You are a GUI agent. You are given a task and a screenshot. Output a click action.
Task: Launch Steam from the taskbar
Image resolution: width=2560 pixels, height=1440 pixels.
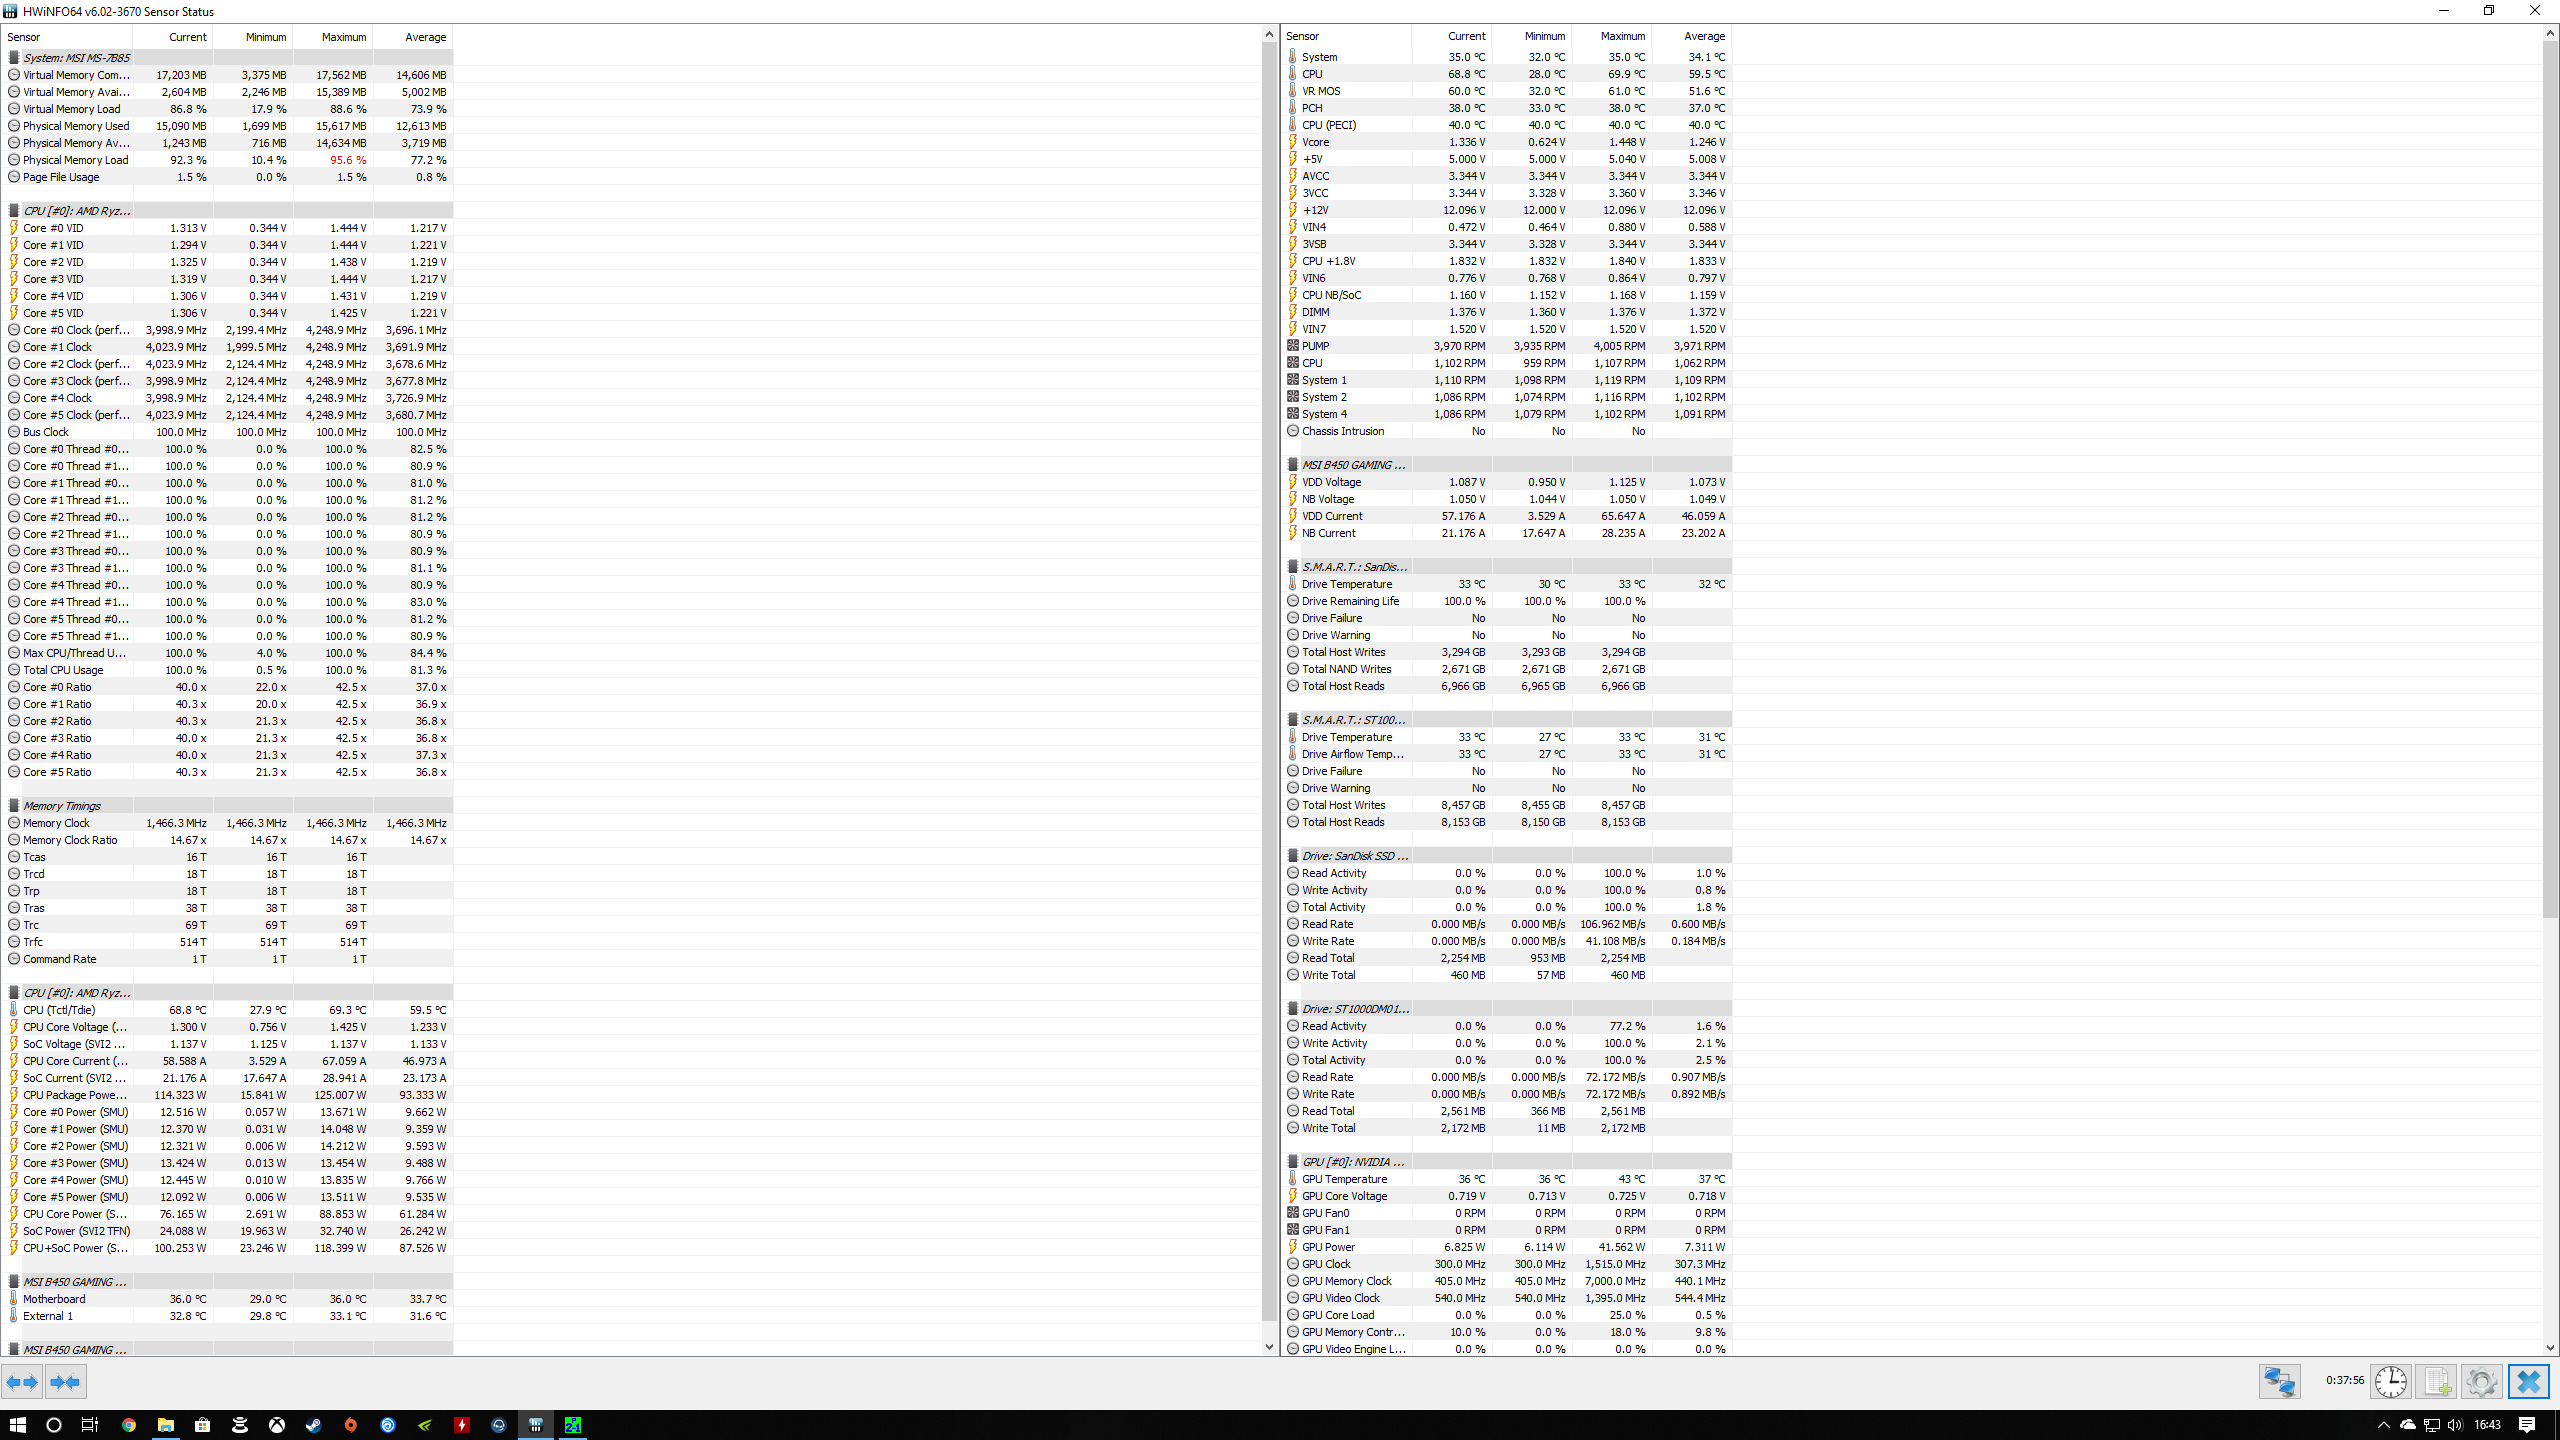click(313, 1424)
